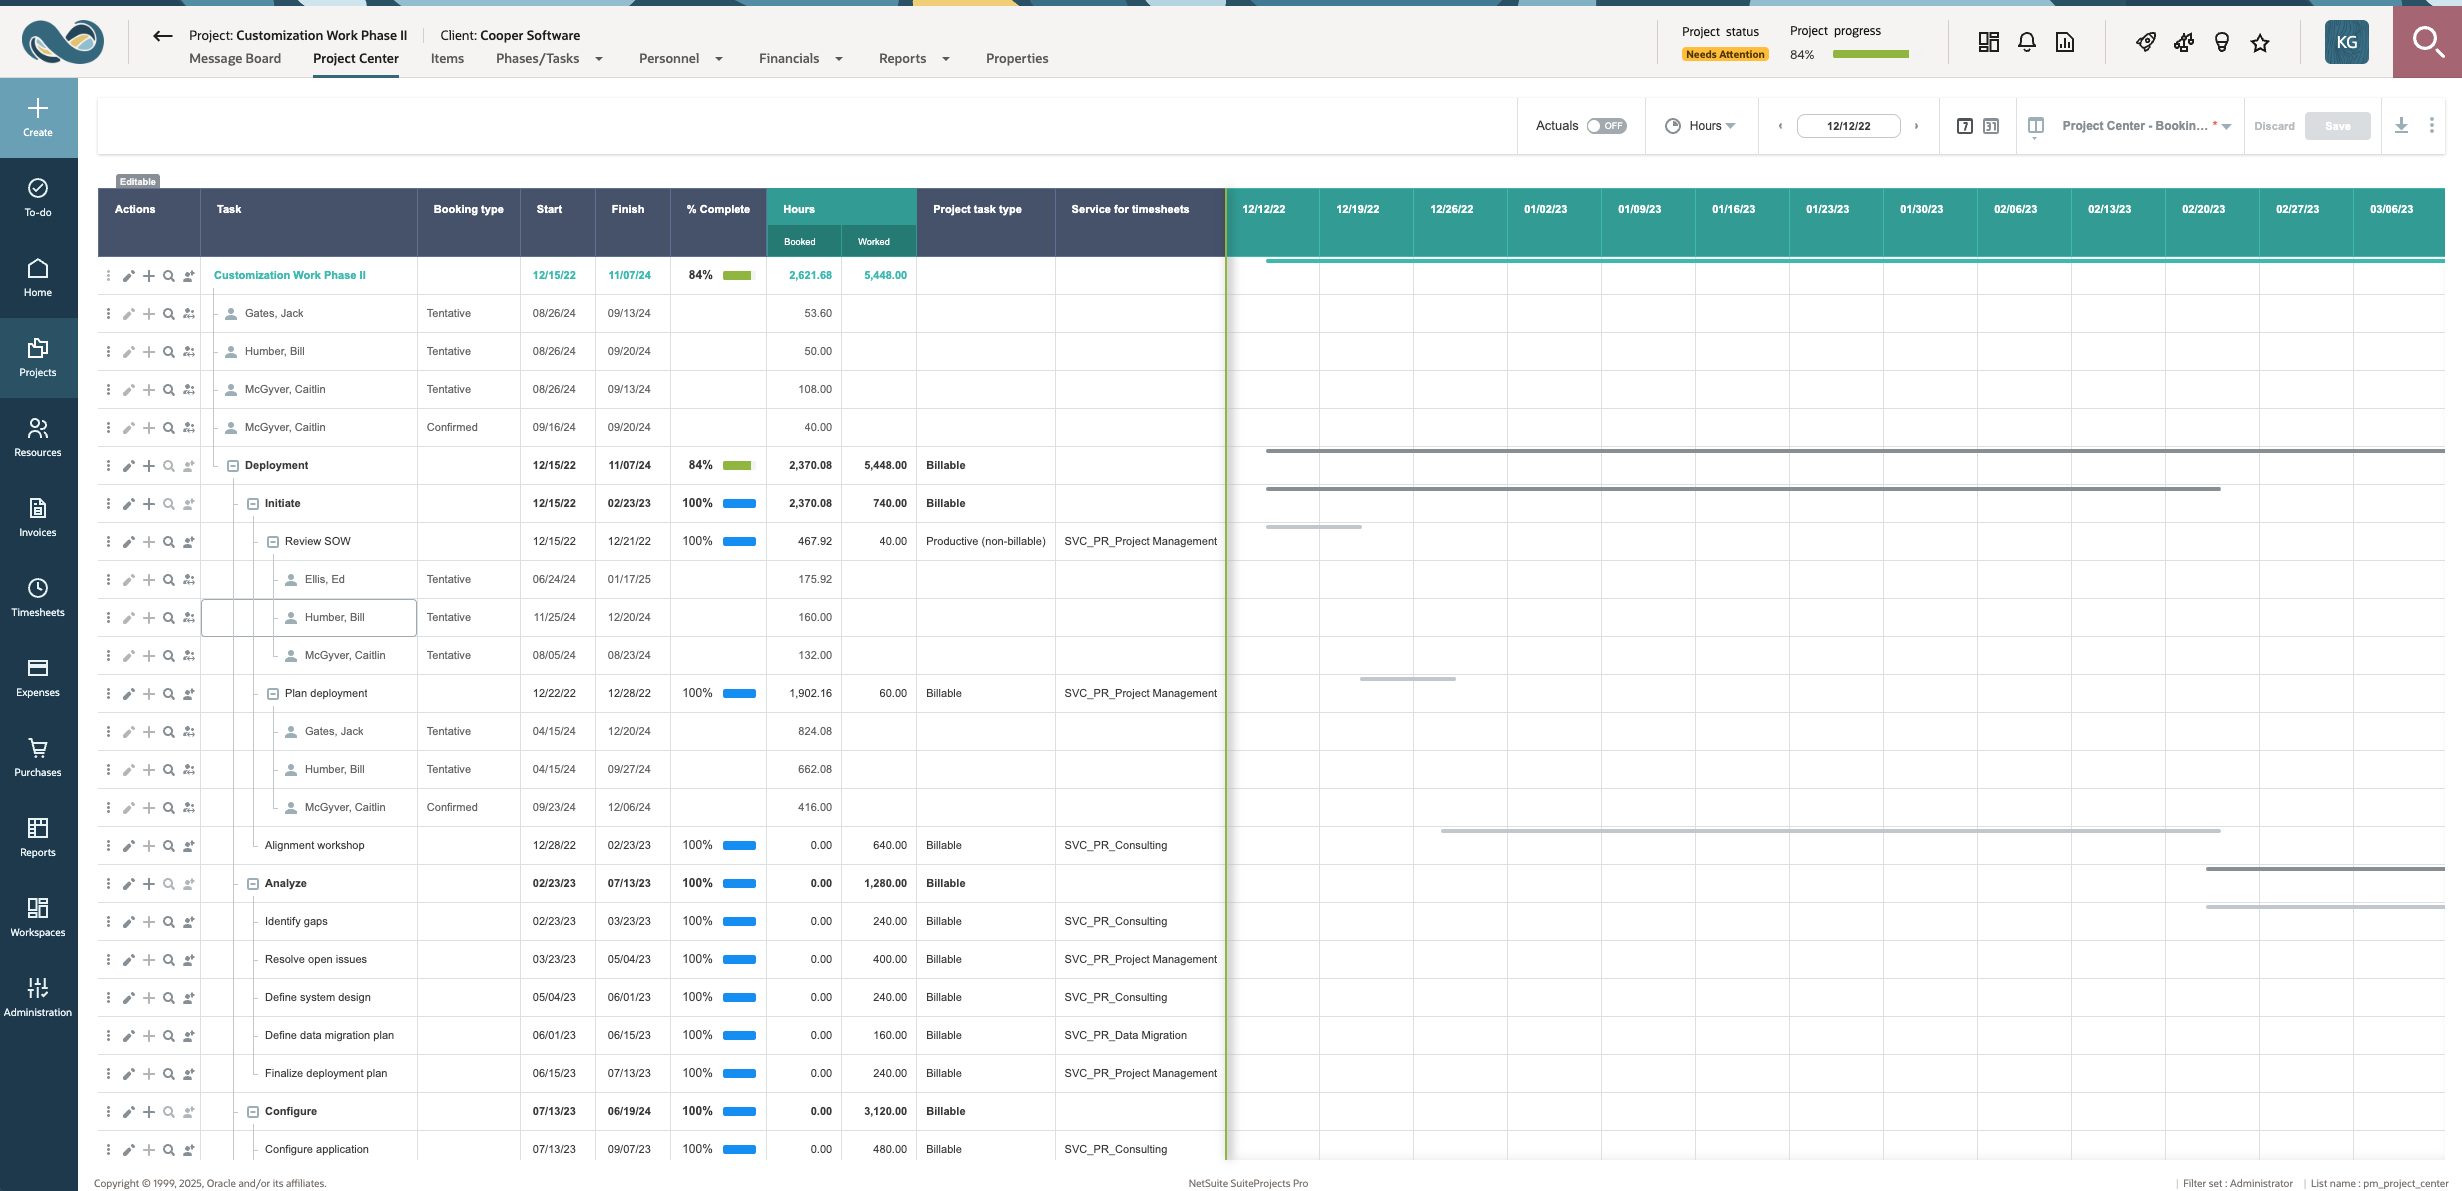Click the back arrow beside Project title

162,36
